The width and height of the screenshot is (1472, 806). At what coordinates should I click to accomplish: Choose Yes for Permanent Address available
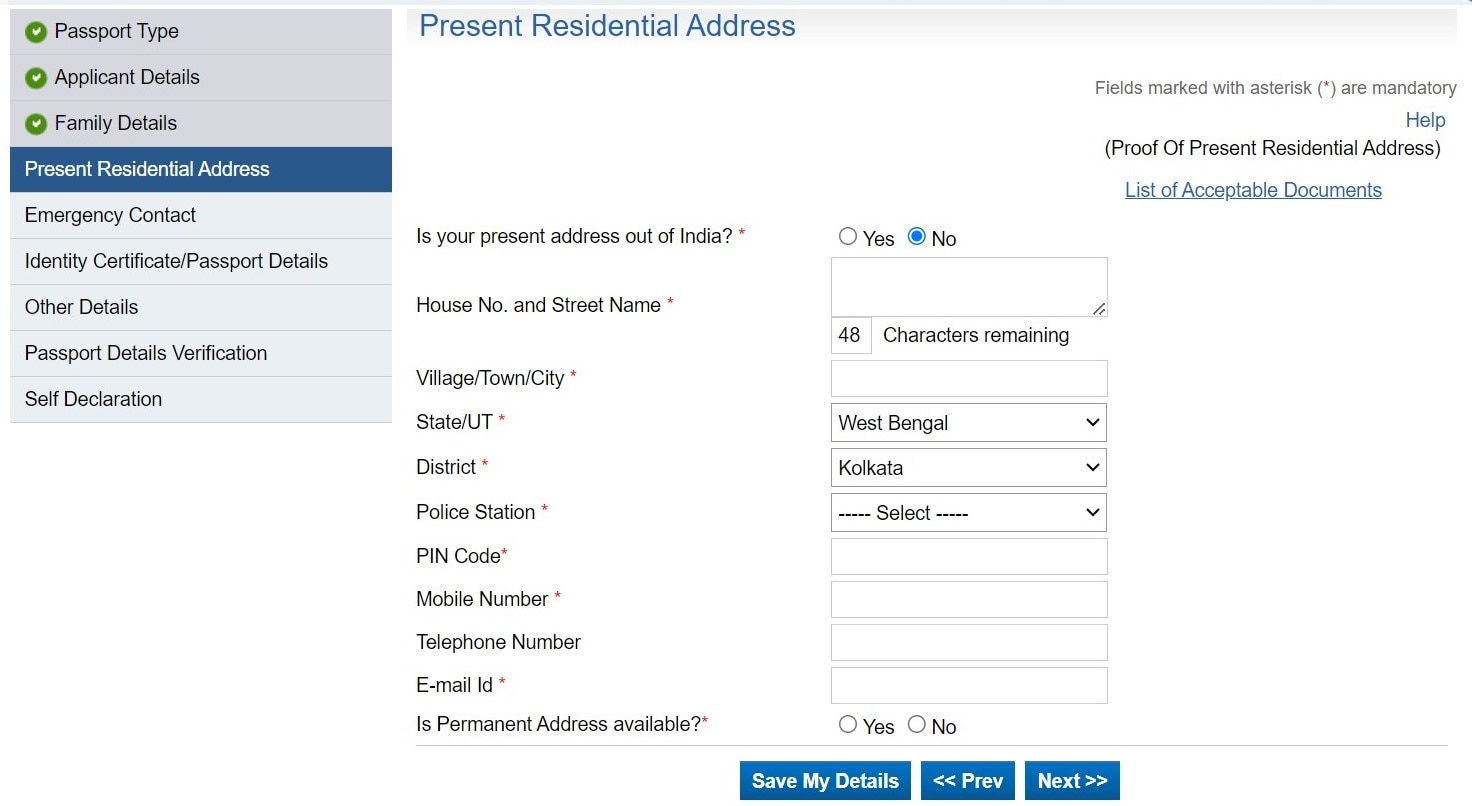(x=848, y=725)
